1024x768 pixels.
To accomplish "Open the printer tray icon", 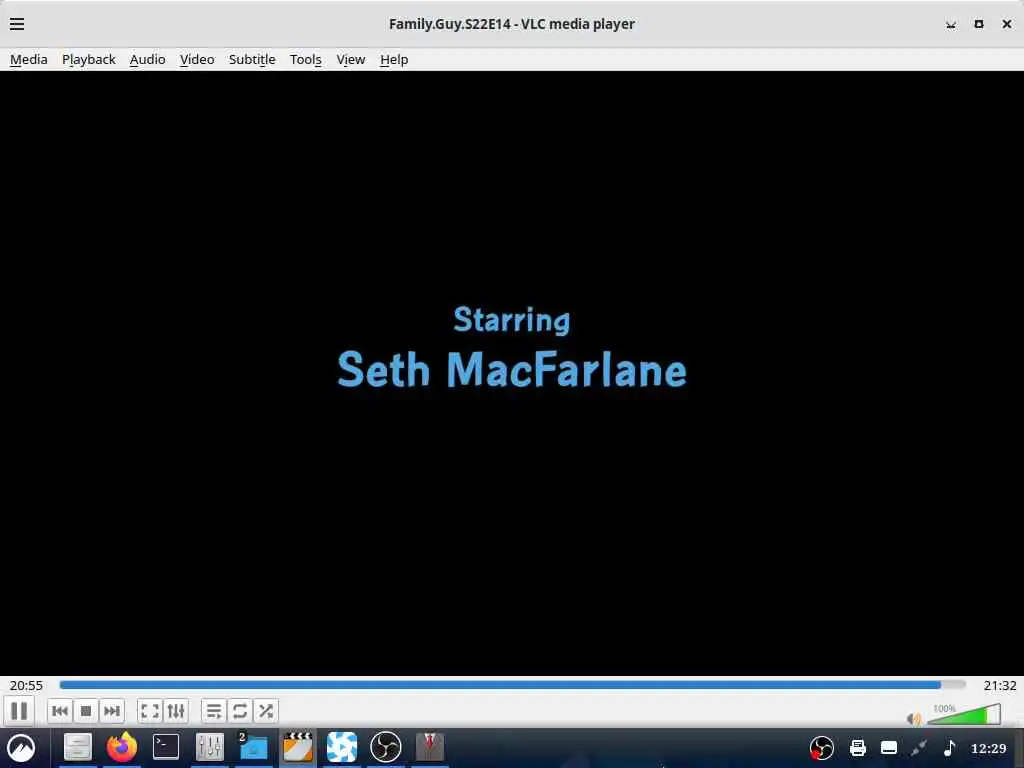I will coord(858,748).
